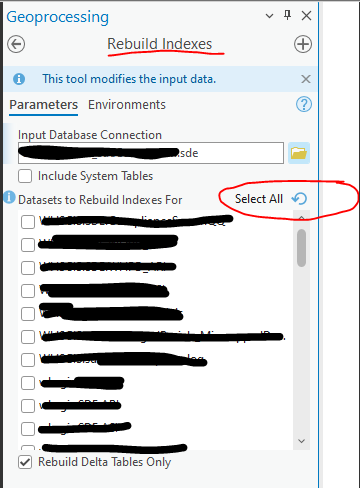Image resolution: width=360 pixels, height=488 pixels.
Task: Click the info icon beside Datasets label
Action: coord(9,197)
